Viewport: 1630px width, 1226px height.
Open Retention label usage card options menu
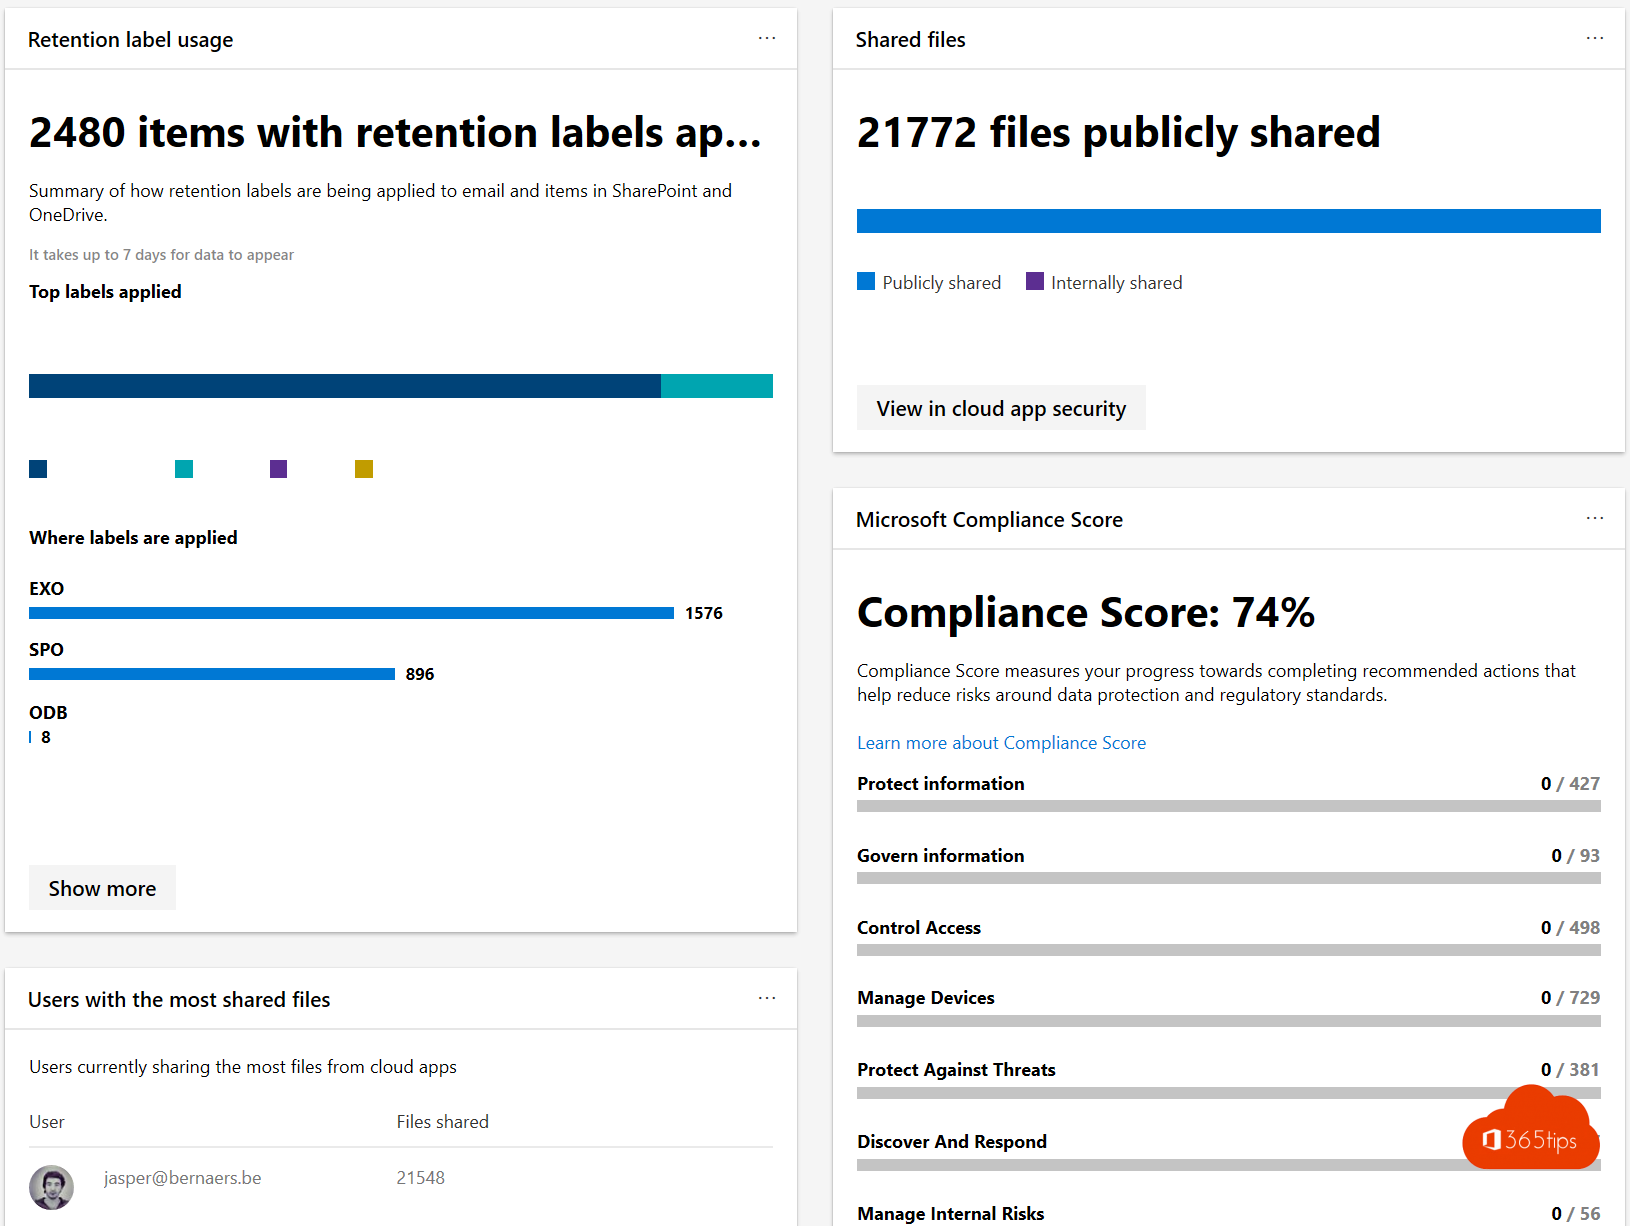(767, 38)
